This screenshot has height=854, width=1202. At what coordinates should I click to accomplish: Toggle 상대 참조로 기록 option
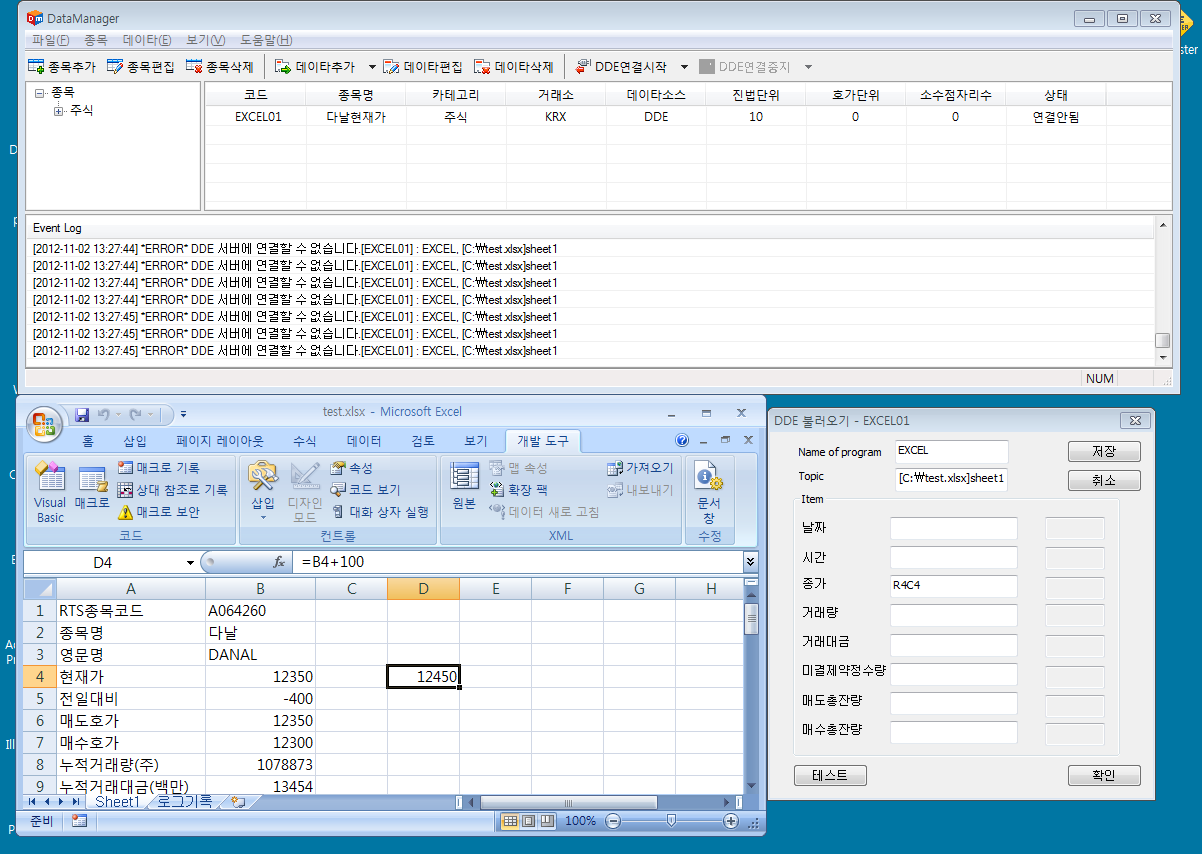pyautogui.click(x=125, y=490)
